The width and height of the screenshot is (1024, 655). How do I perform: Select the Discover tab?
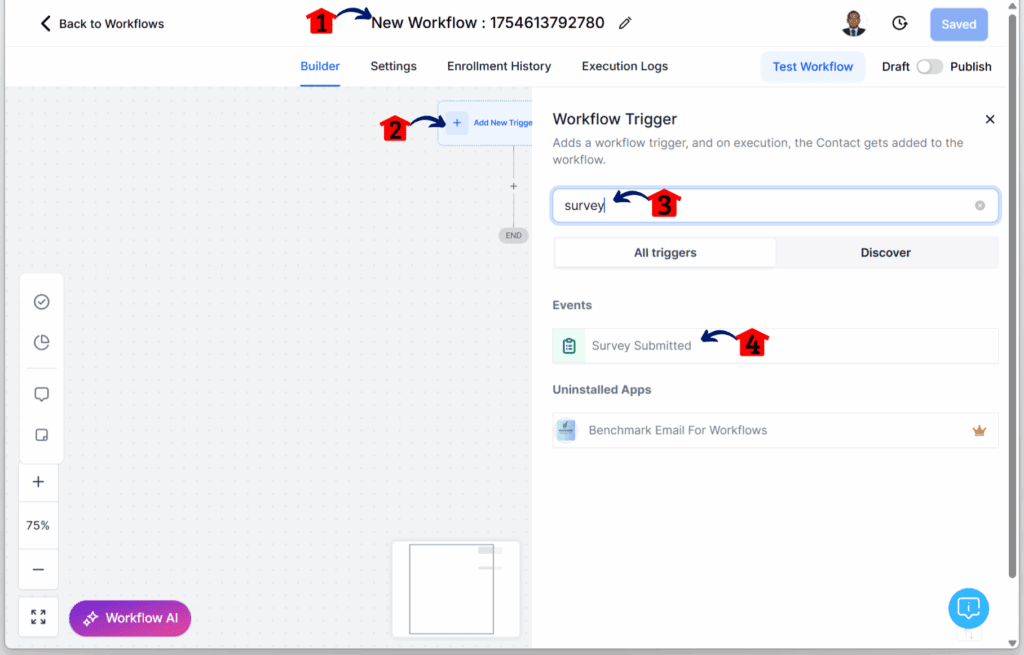pos(885,253)
